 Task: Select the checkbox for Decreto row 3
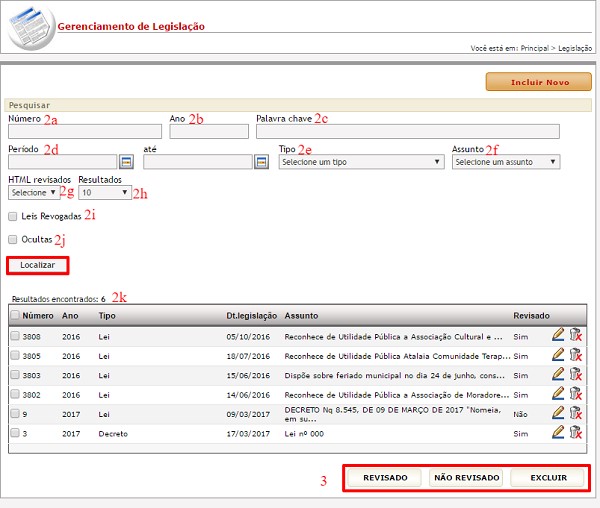15,433
